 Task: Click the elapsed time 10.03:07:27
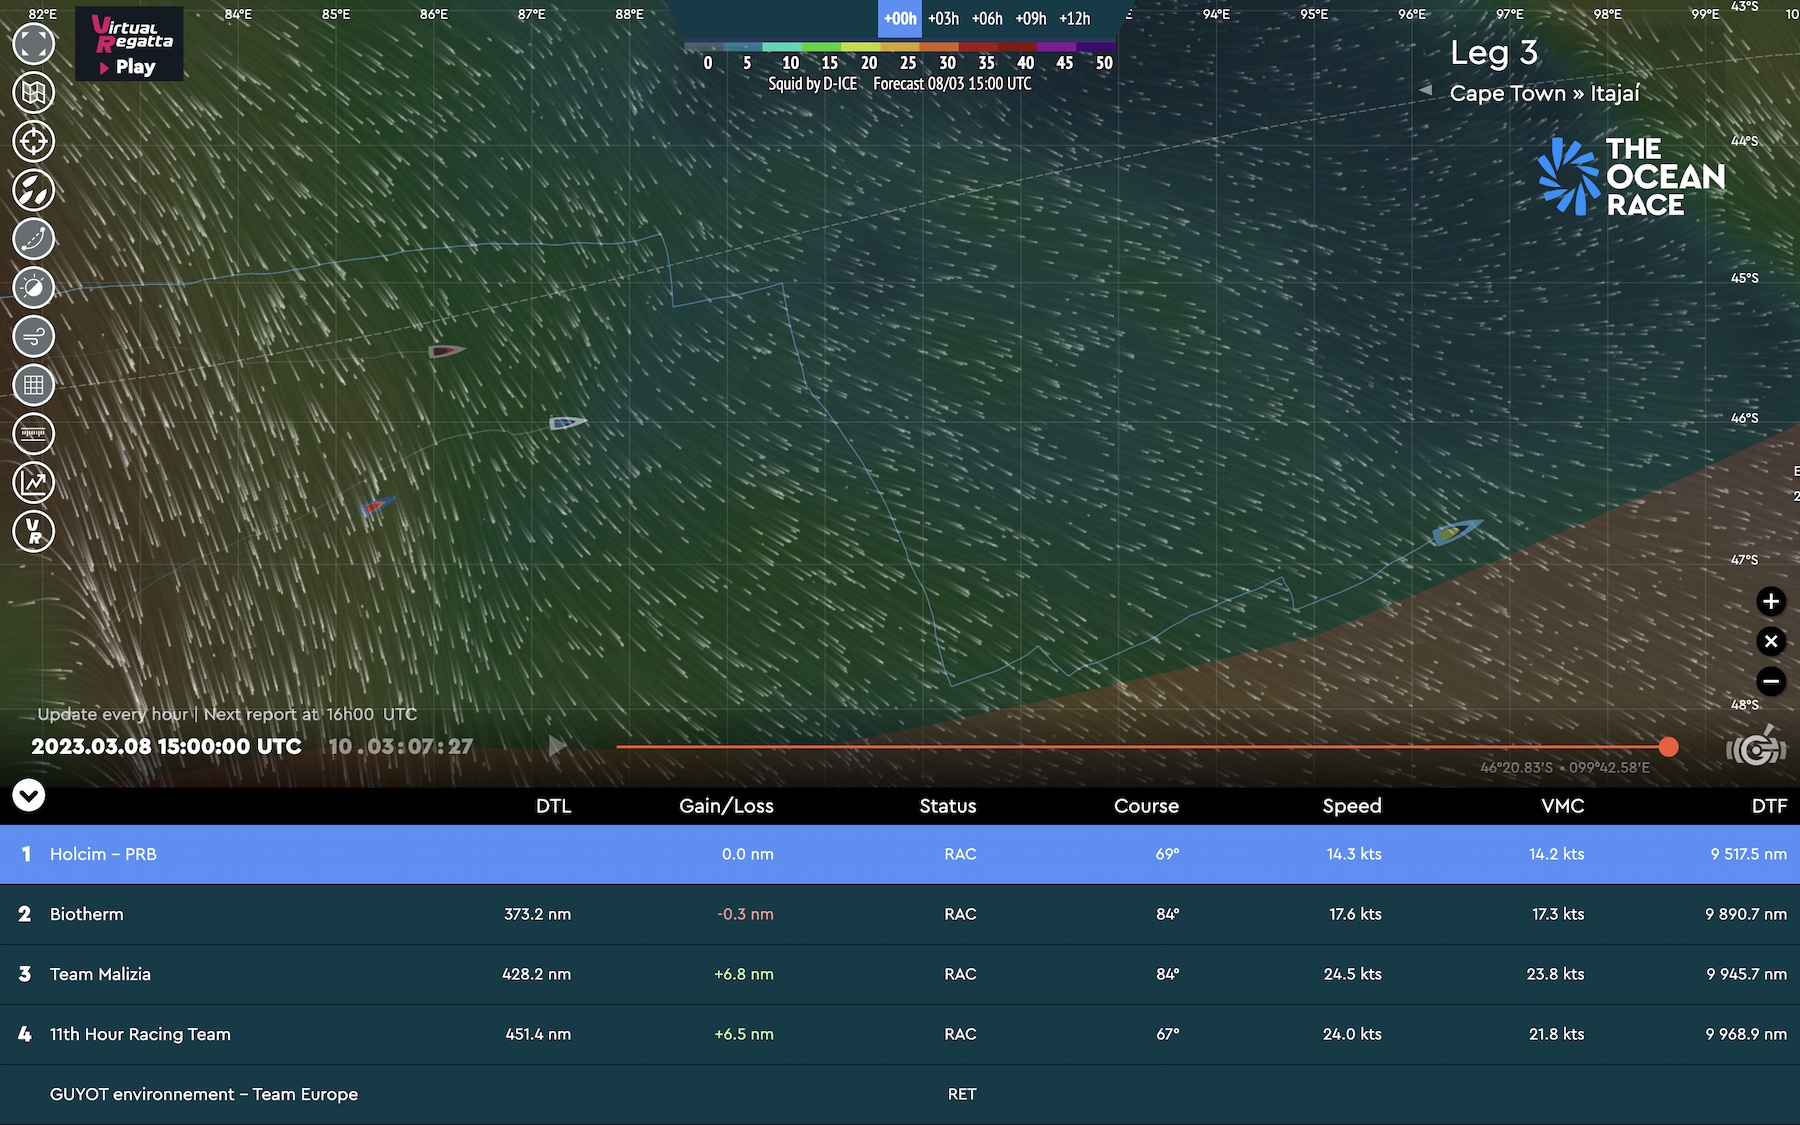coord(400,746)
